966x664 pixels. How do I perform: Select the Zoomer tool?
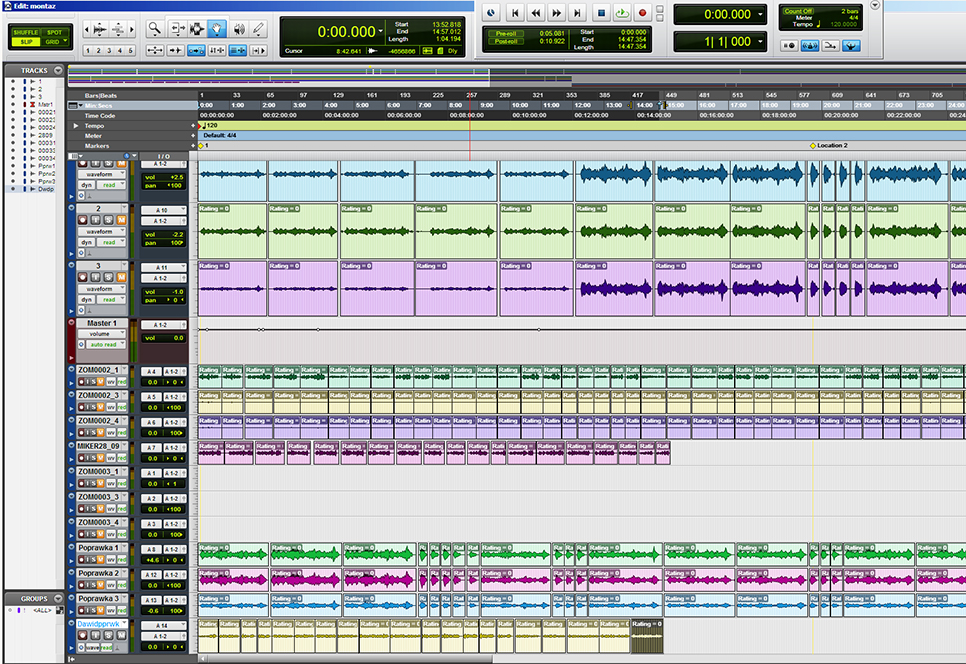point(155,28)
